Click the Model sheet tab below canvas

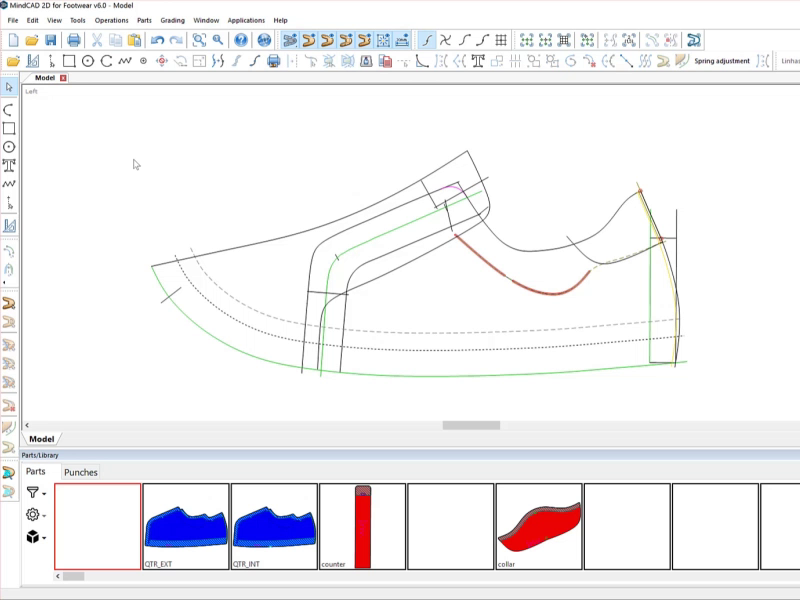point(41,439)
